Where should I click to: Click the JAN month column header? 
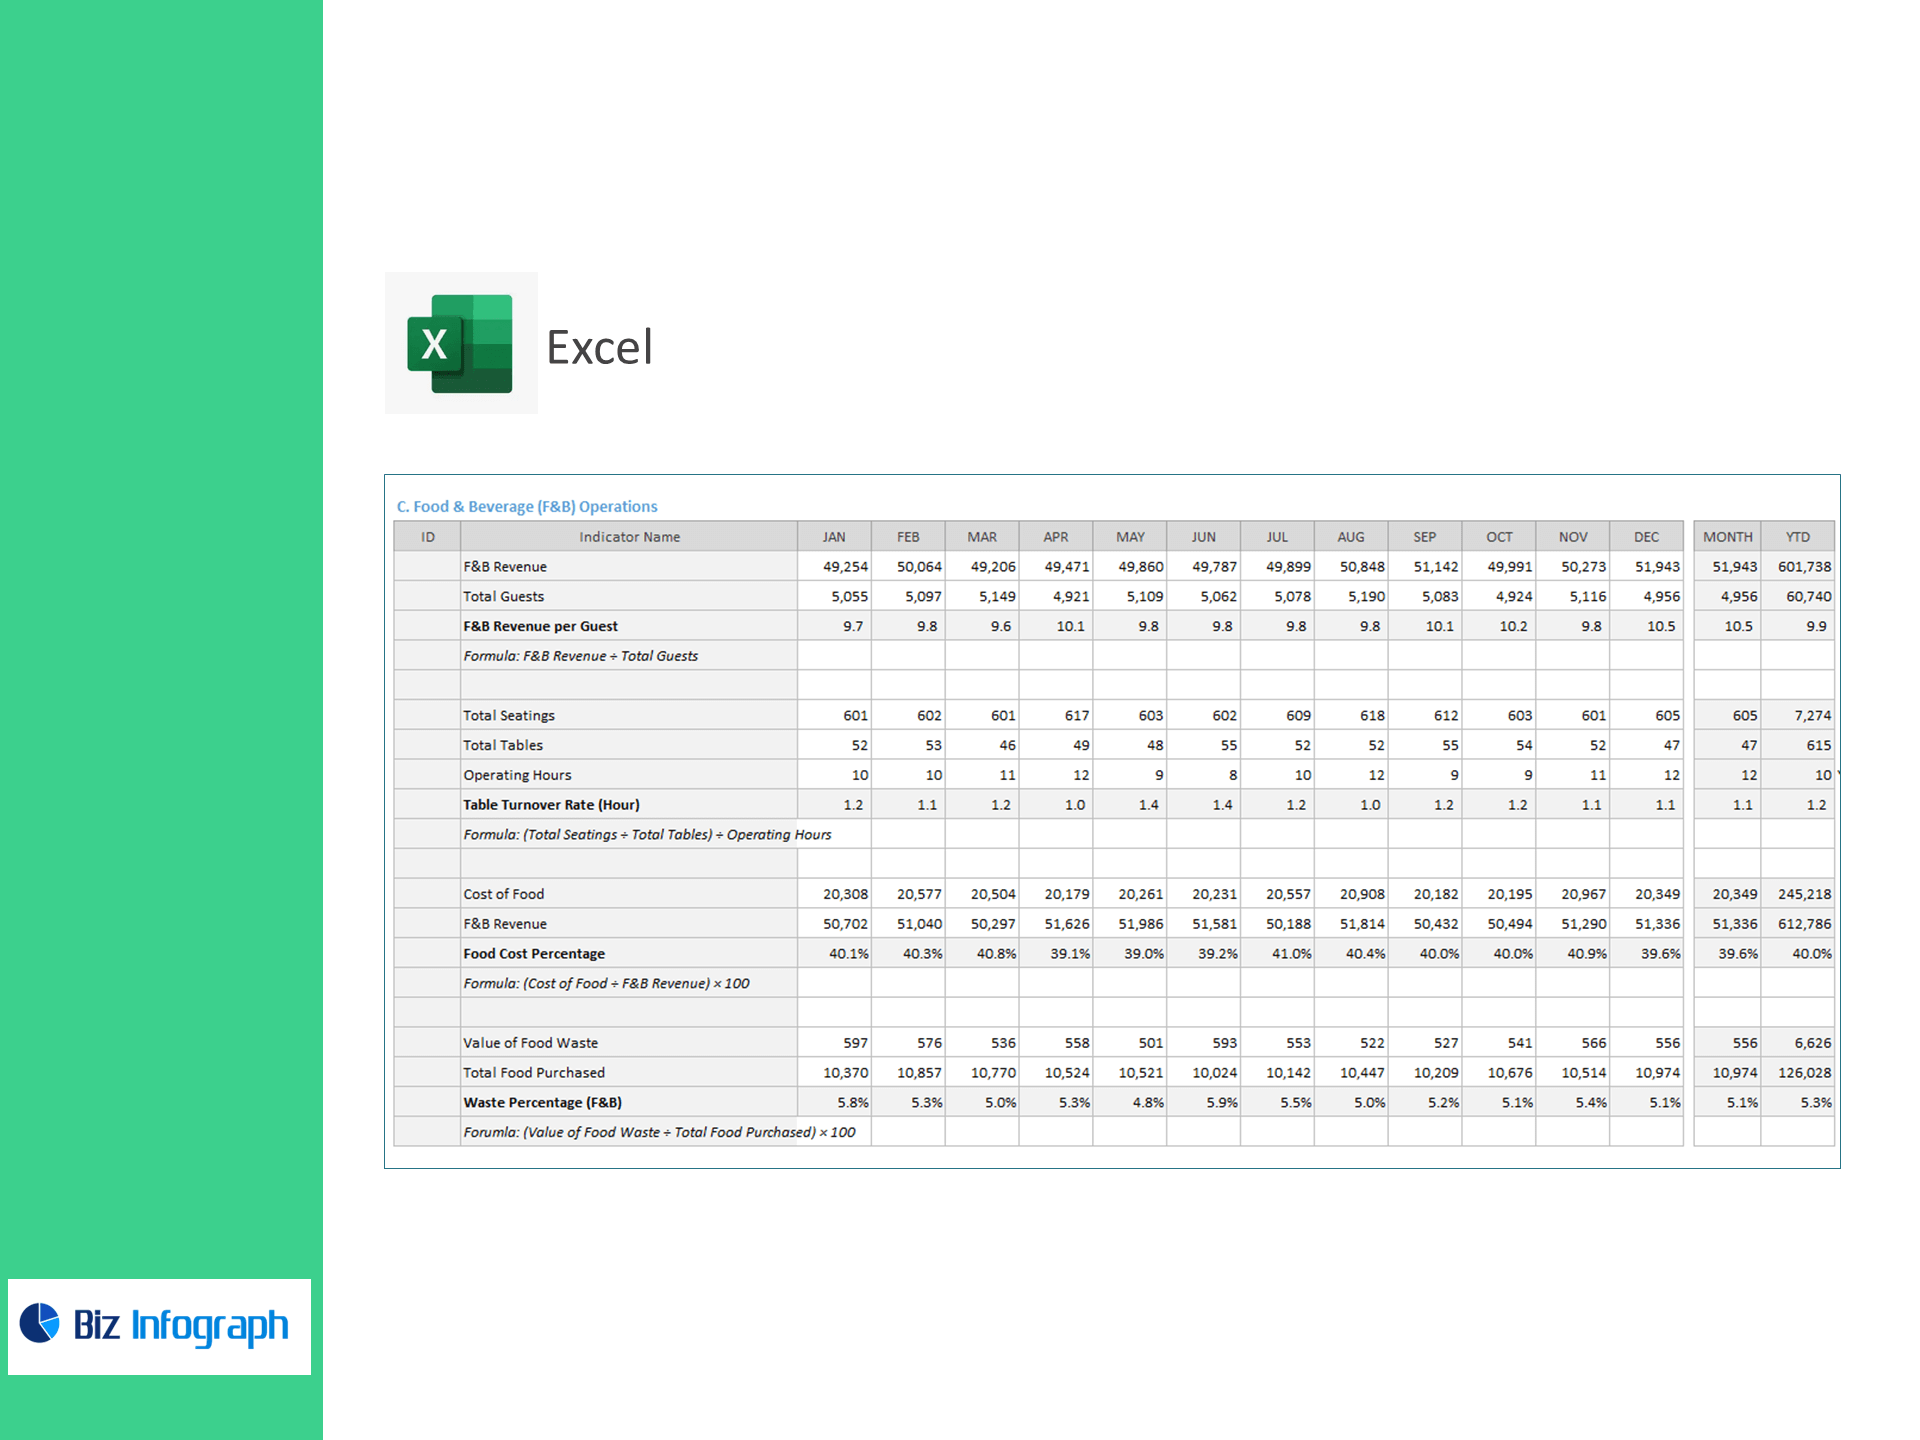click(834, 537)
